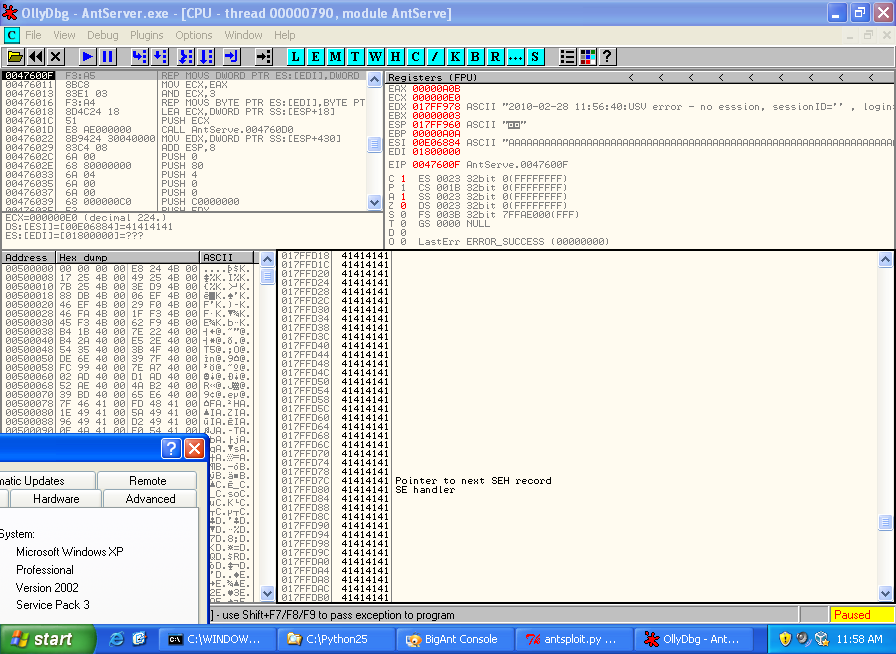Screen dimensions: 896x654
Task: Click stack pane scroll down arrow
Action: click(885, 593)
